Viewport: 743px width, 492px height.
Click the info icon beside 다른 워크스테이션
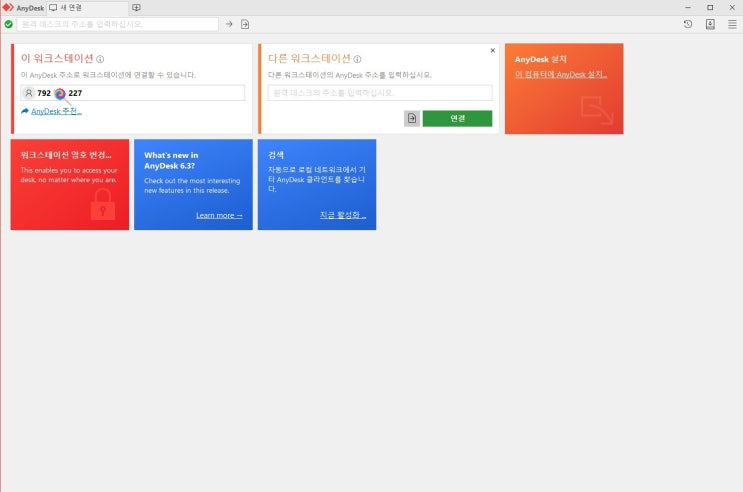357,59
